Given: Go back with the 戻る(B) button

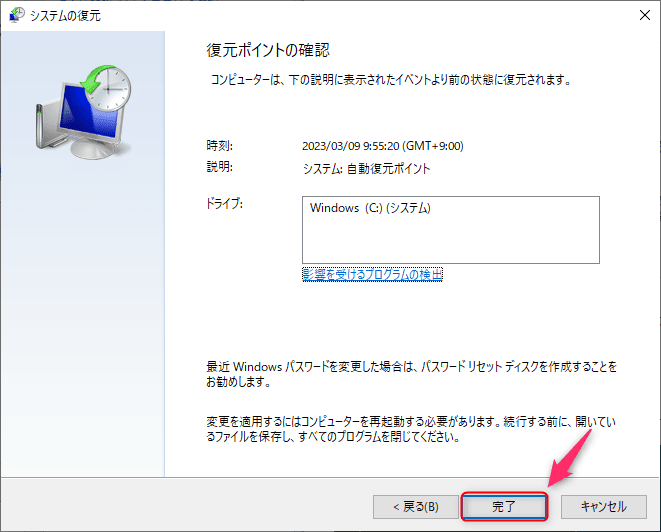Looking at the screenshot, I should click(416, 507).
